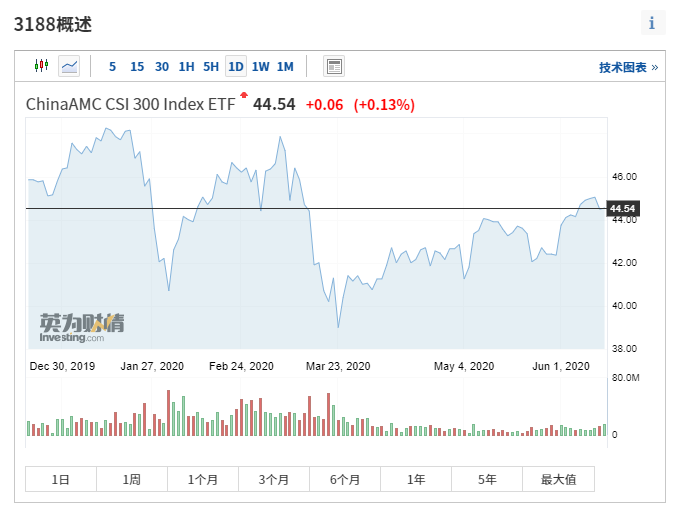Switch to the 1M interval

click(x=285, y=67)
